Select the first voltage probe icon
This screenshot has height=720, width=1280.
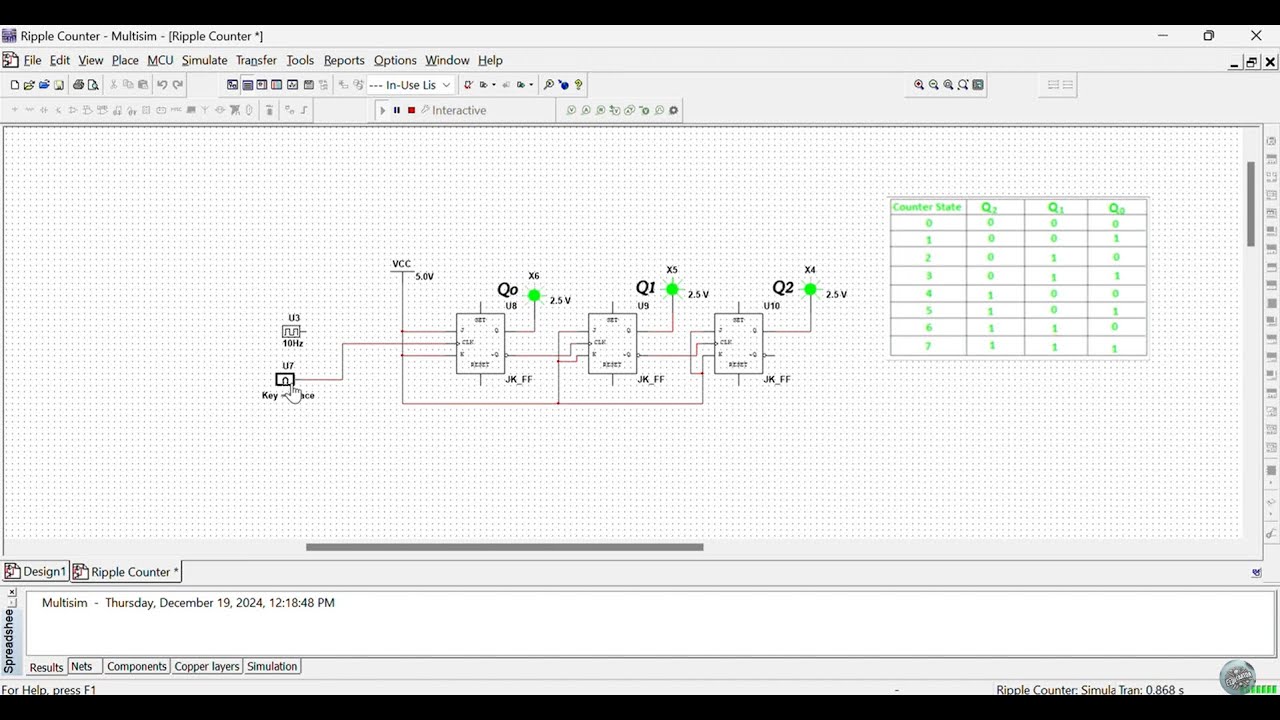(x=571, y=110)
